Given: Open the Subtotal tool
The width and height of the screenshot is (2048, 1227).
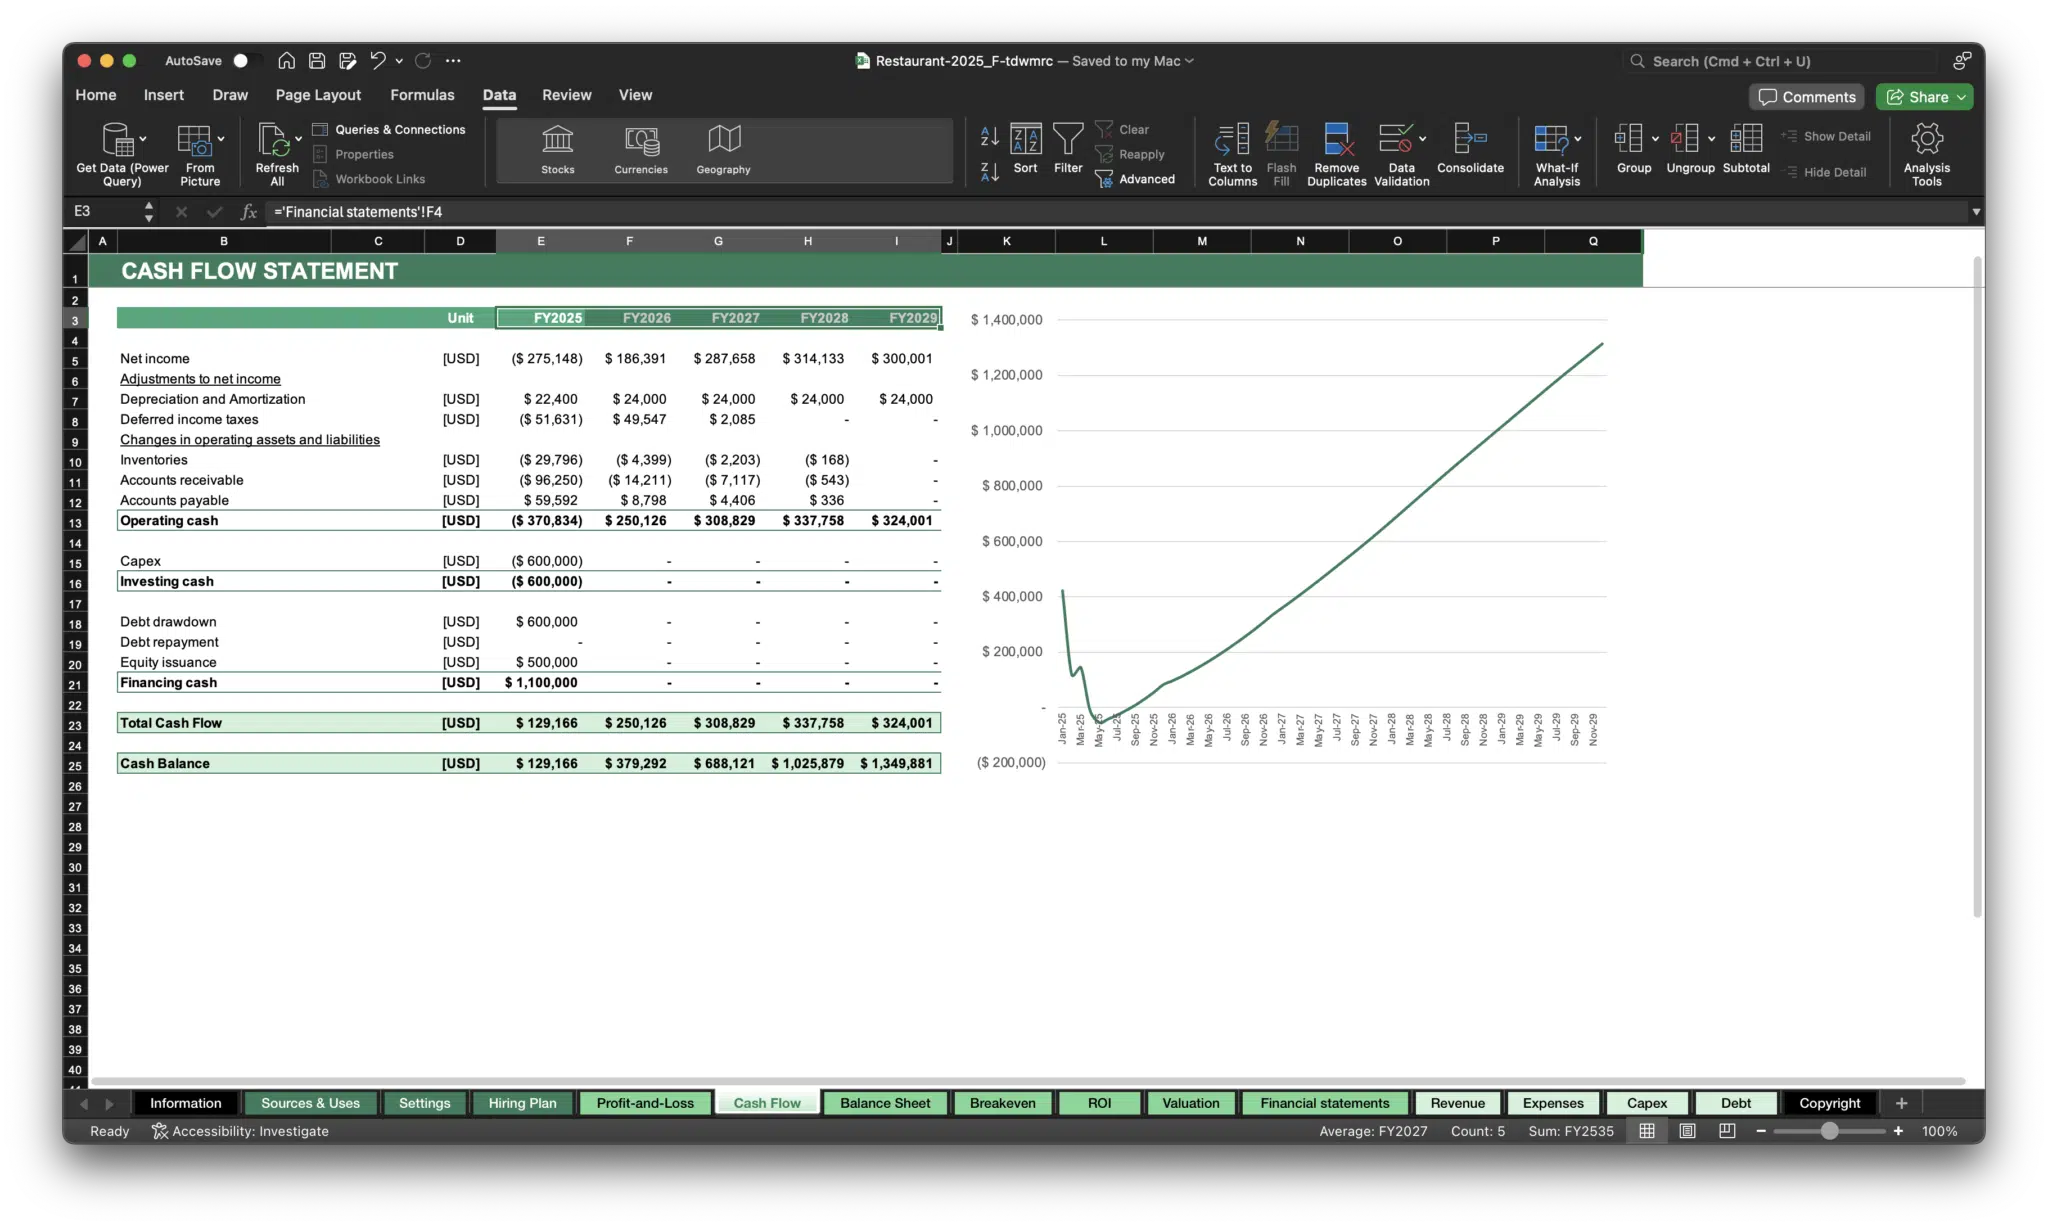Looking at the screenshot, I should click(x=1746, y=140).
